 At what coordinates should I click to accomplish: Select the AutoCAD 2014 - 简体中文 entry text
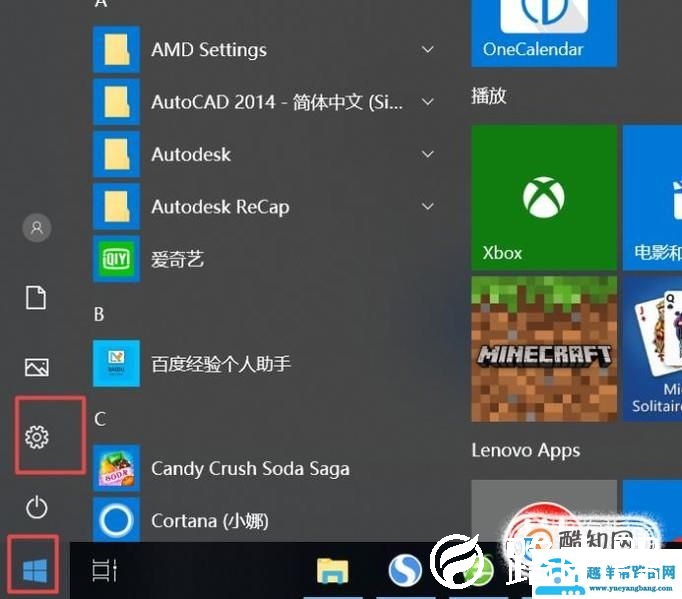[x=277, y=102]
